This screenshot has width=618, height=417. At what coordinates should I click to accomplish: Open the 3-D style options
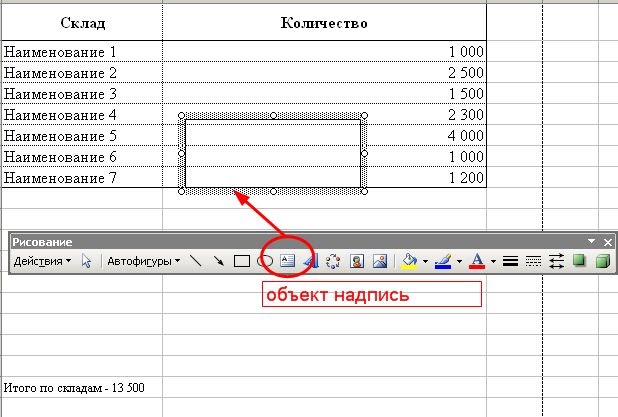pos(603,261)
